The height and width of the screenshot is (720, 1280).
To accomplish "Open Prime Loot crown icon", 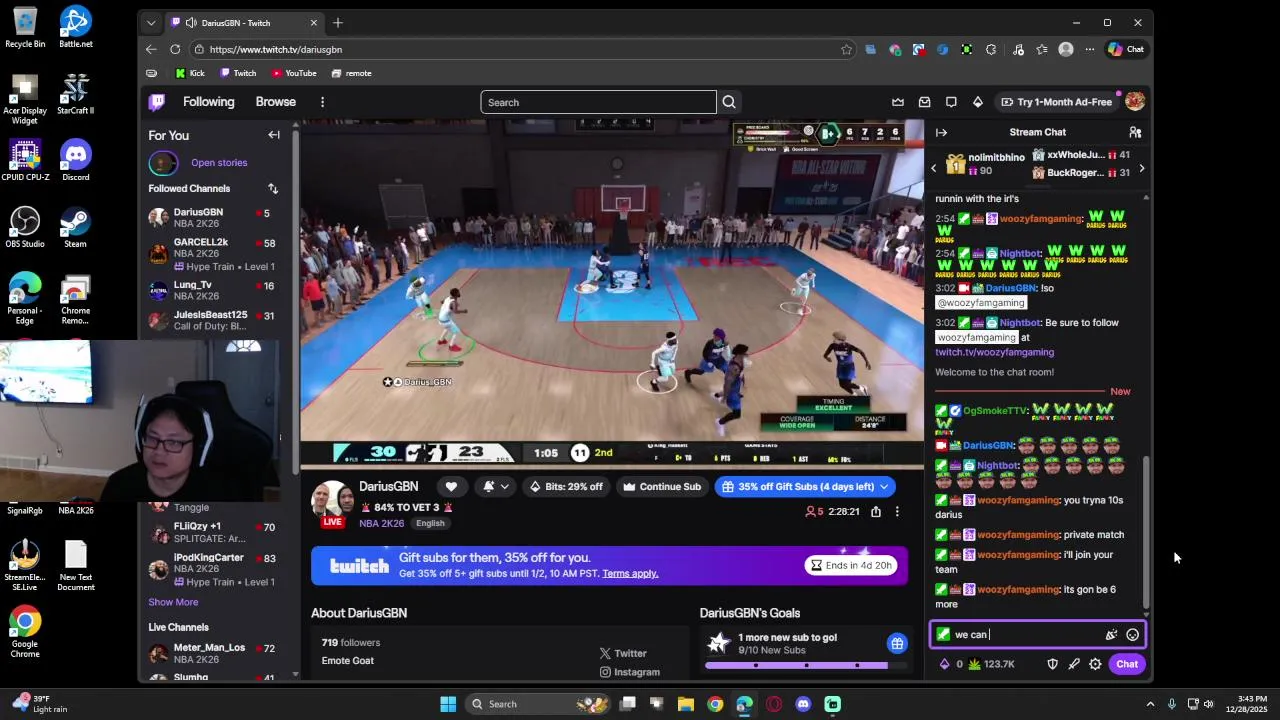I will coord(898,102).
